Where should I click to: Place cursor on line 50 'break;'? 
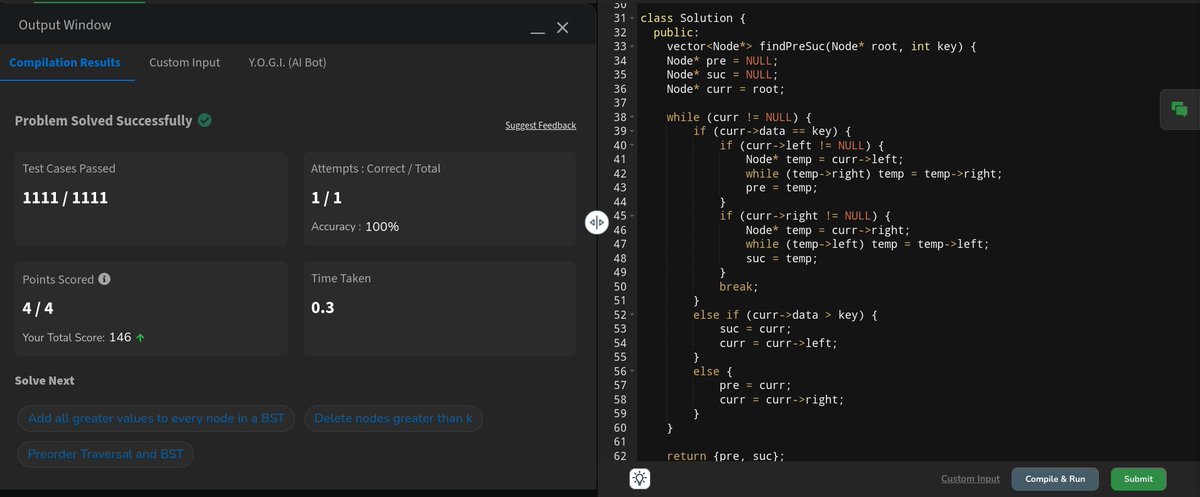pos(738,287)
